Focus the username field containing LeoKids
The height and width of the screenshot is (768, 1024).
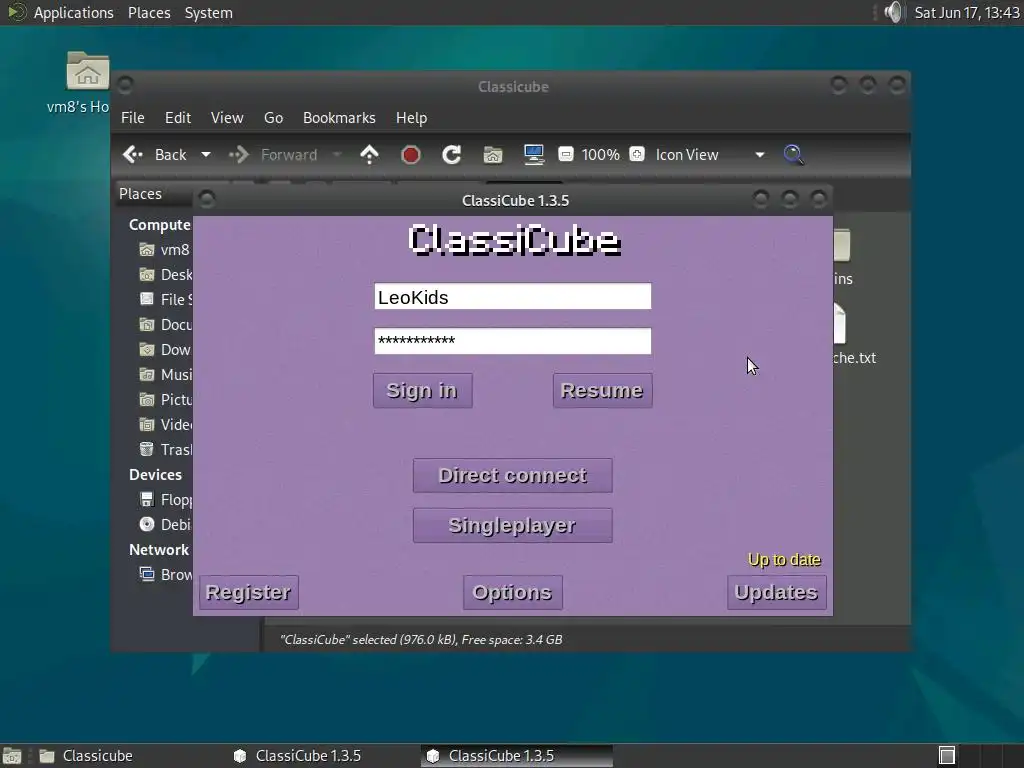[513, 296]
